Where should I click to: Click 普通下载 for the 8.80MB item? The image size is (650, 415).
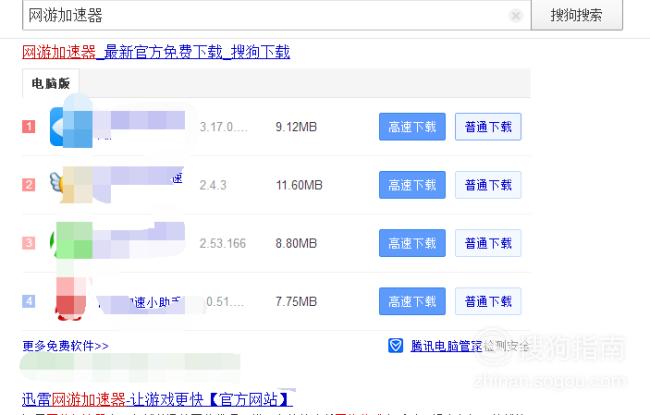(488, 243)
